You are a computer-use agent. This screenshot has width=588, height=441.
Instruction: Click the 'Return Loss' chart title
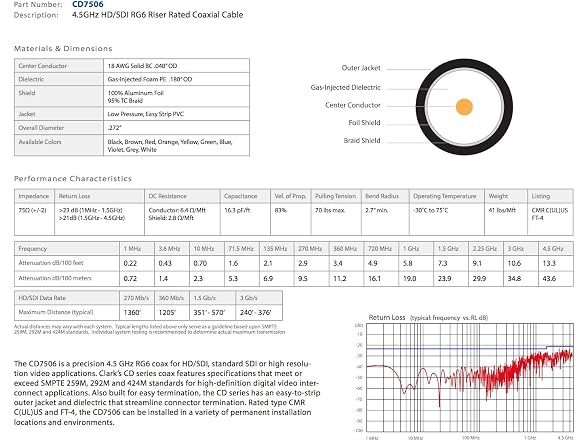tap(387, 317)
